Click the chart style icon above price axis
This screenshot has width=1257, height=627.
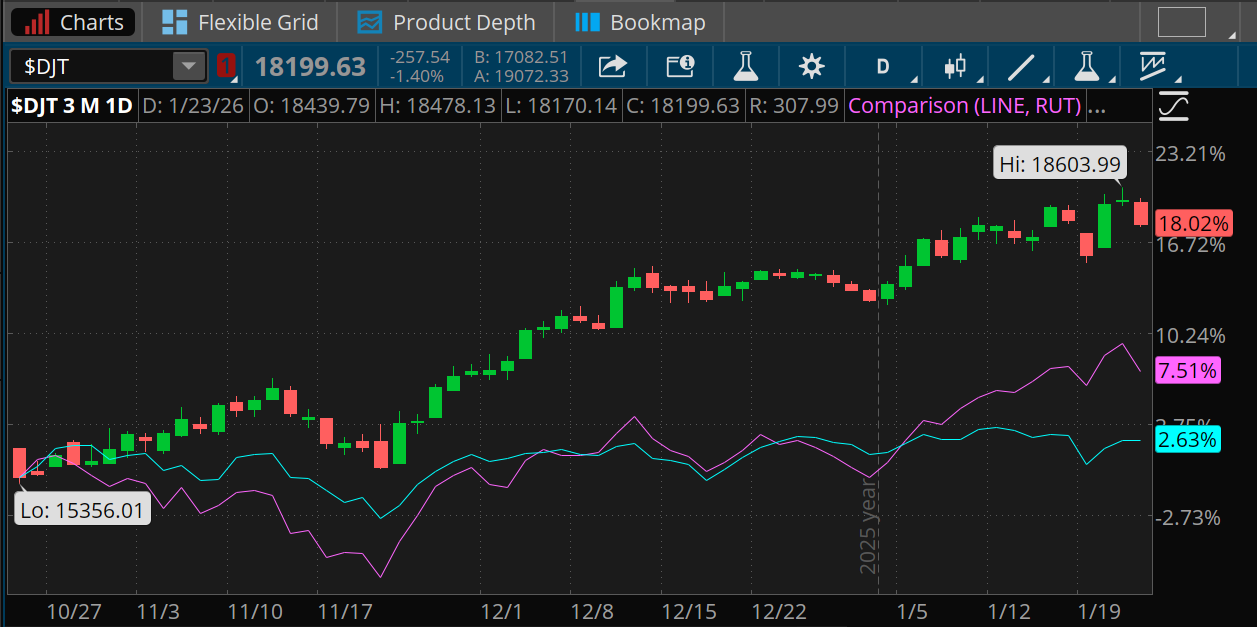1172,105
